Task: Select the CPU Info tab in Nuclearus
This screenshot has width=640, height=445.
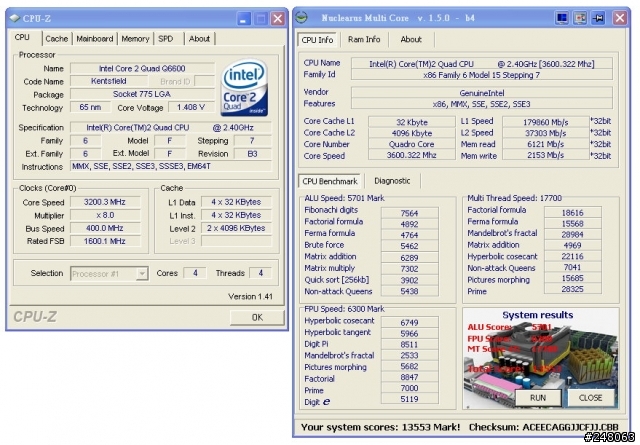Action: tap(317, 40)
